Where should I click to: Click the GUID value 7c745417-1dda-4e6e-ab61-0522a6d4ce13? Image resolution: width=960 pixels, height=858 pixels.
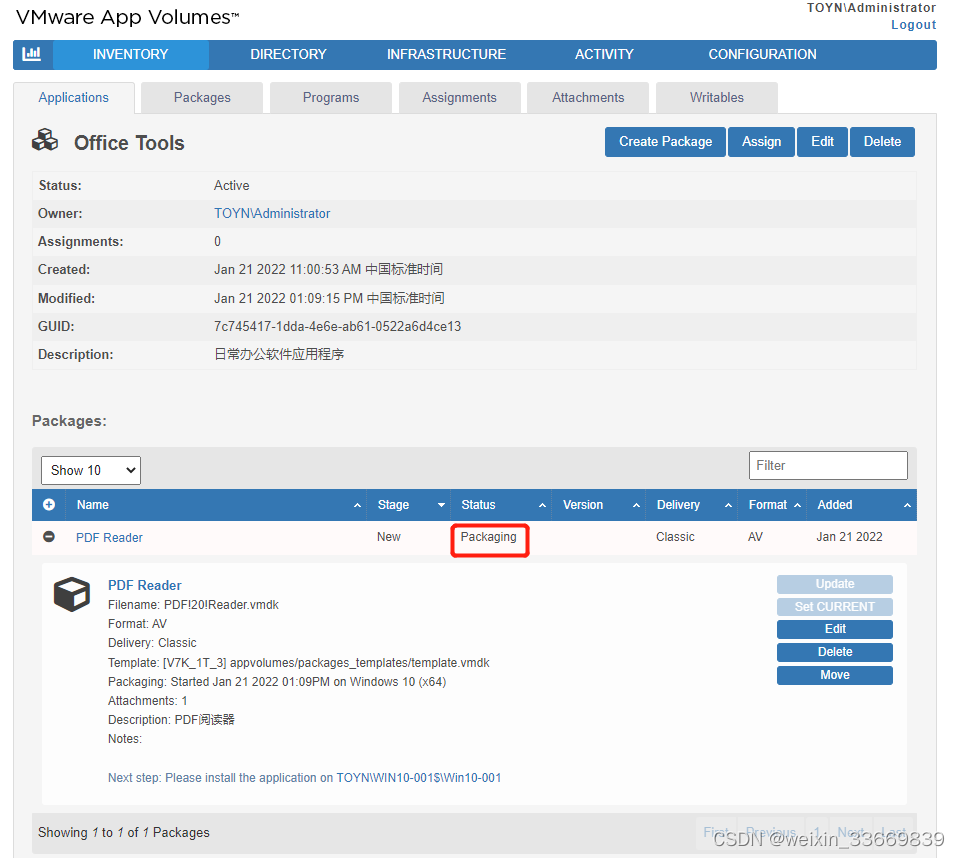[337, 326]
